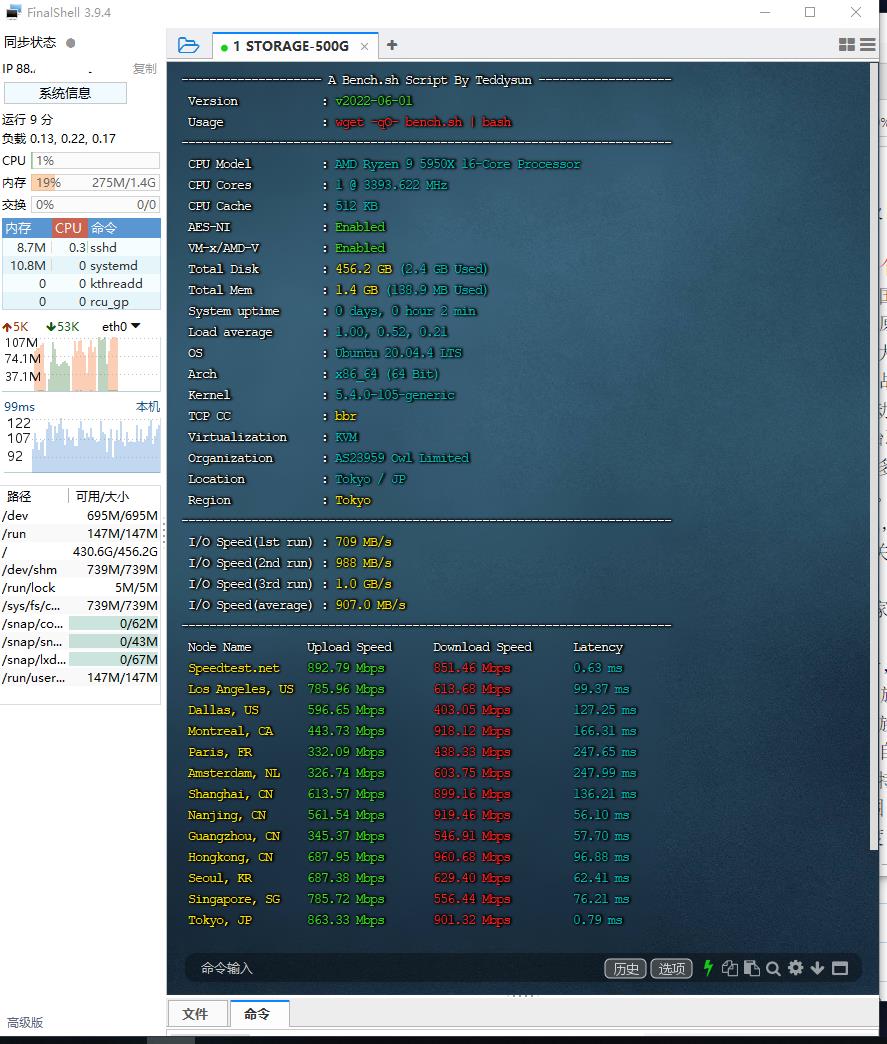Click the Speedtest.net node row

click(406, 668)
